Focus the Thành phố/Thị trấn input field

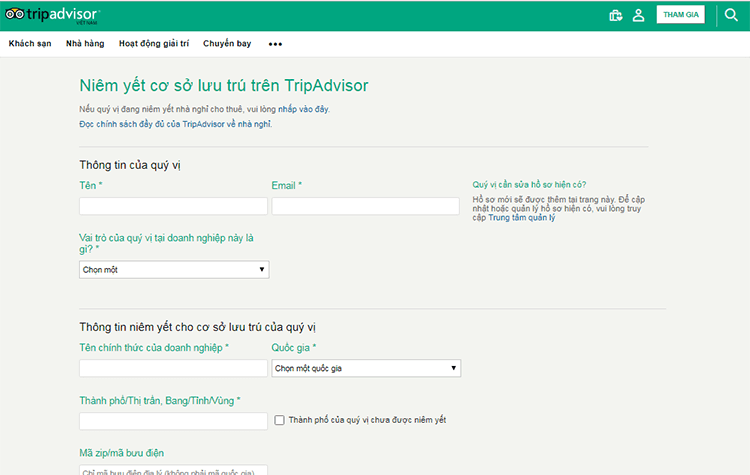pos(173,421)
